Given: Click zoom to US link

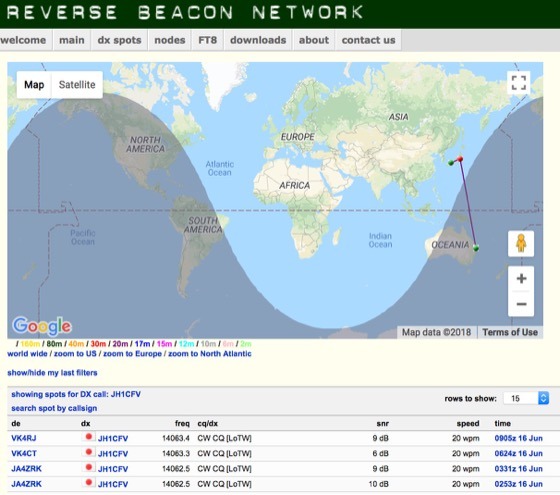Looking at the screenshot, I should click(x=75, y=354).
